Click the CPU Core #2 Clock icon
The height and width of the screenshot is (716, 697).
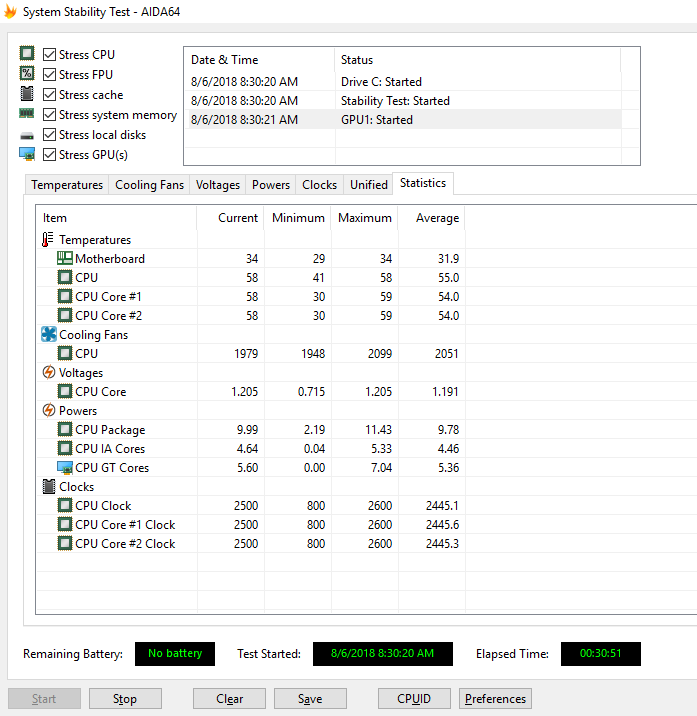coord(64,543)
